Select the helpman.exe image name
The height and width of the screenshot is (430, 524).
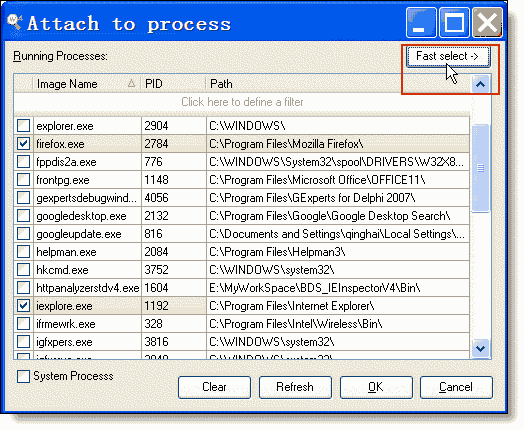(x=66, y=252)
